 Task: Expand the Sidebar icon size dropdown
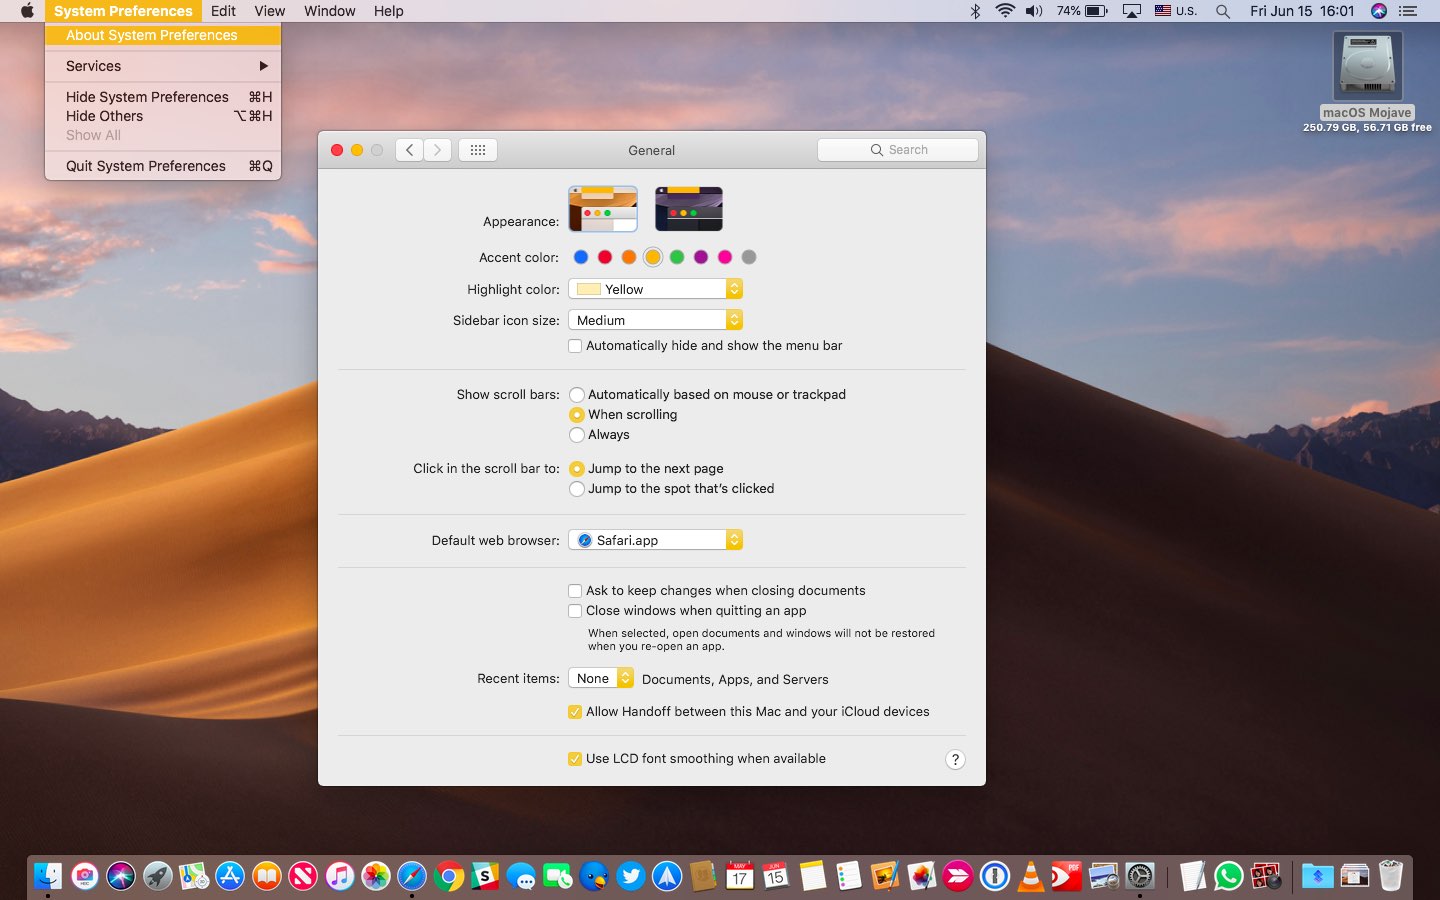pyautogui.click(x=655, y=320)
